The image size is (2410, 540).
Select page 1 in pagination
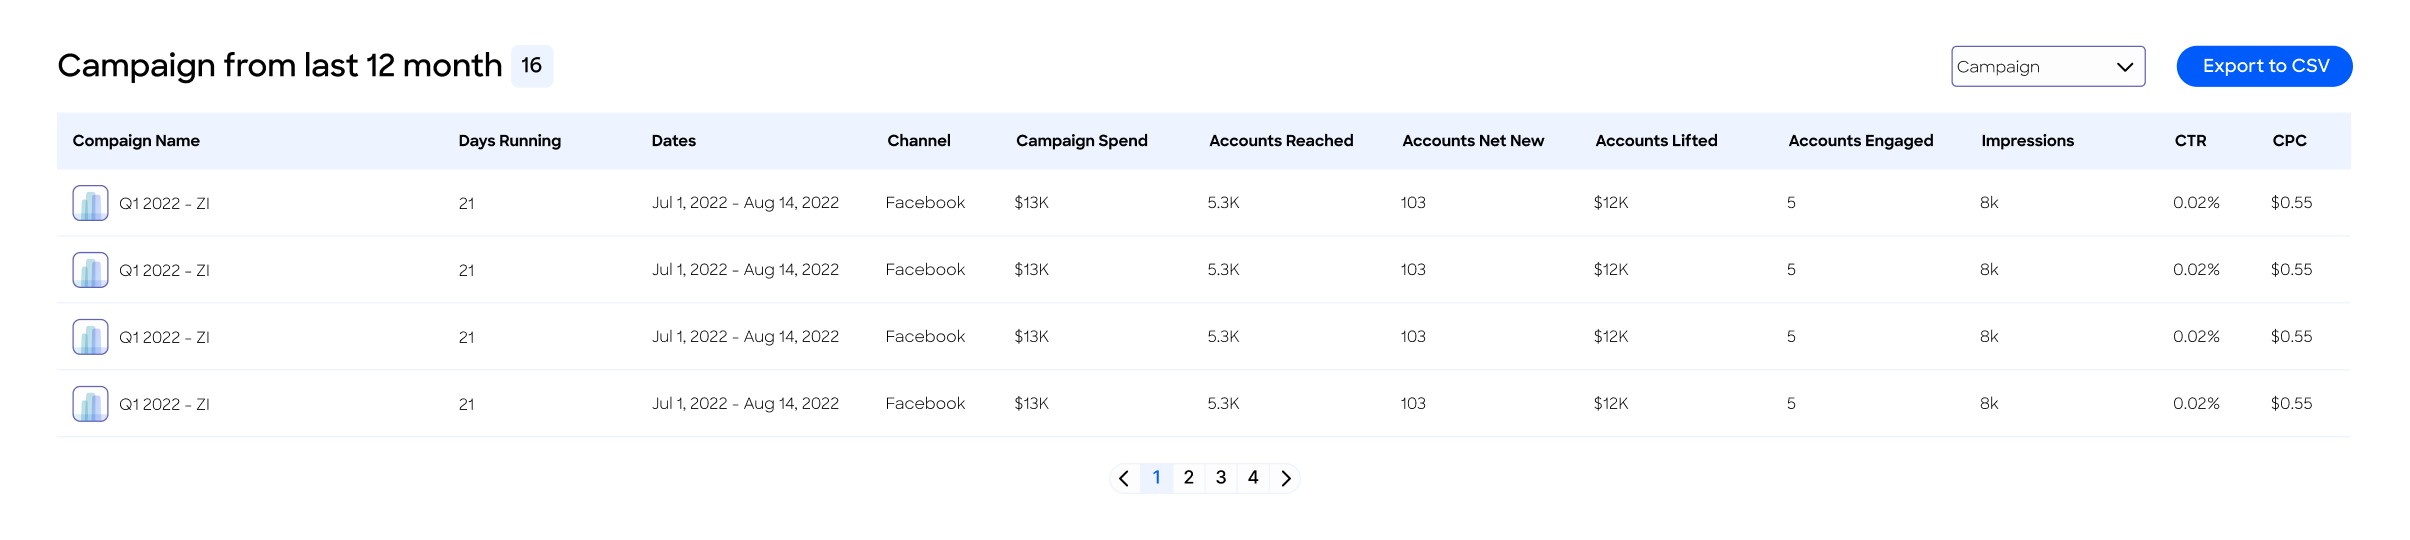coord(1156,478)
